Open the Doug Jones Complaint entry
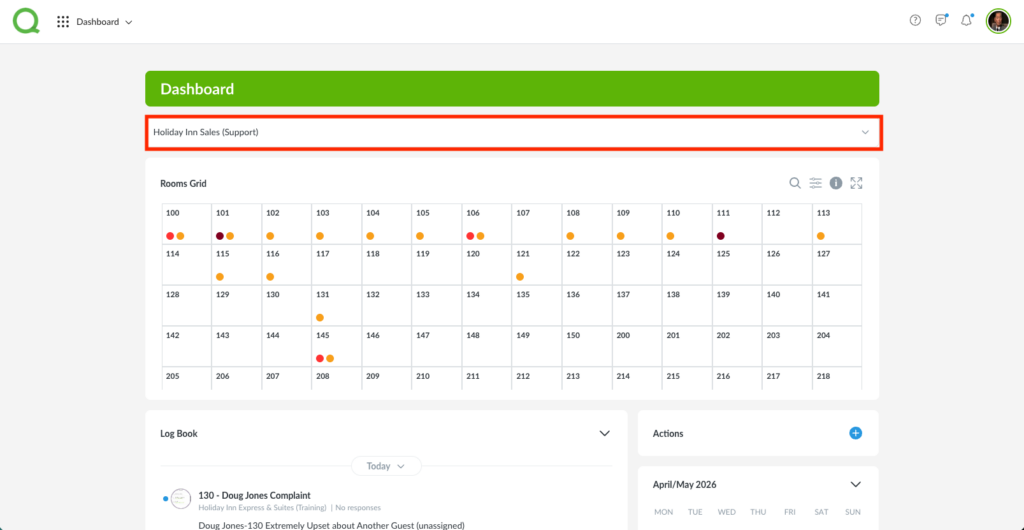 tap(254, 495)
